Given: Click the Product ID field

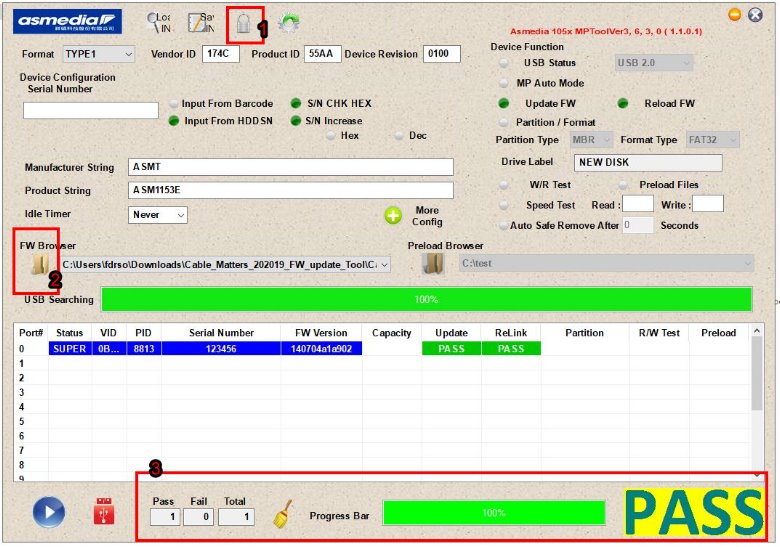Looking at the screenshot, I should (323, 54).
